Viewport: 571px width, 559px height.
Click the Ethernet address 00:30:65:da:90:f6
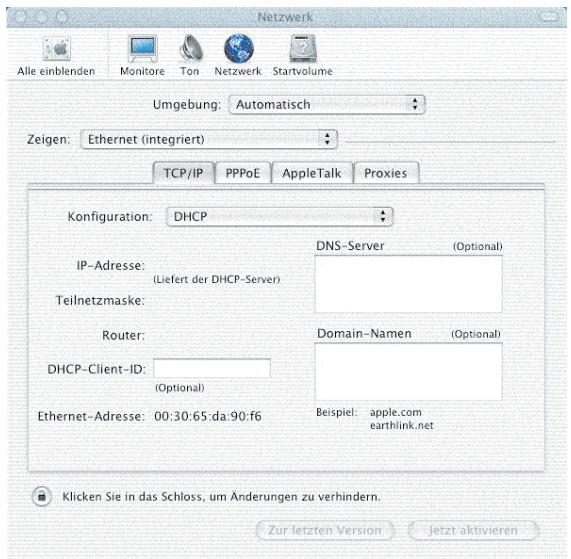coord(208,416)
